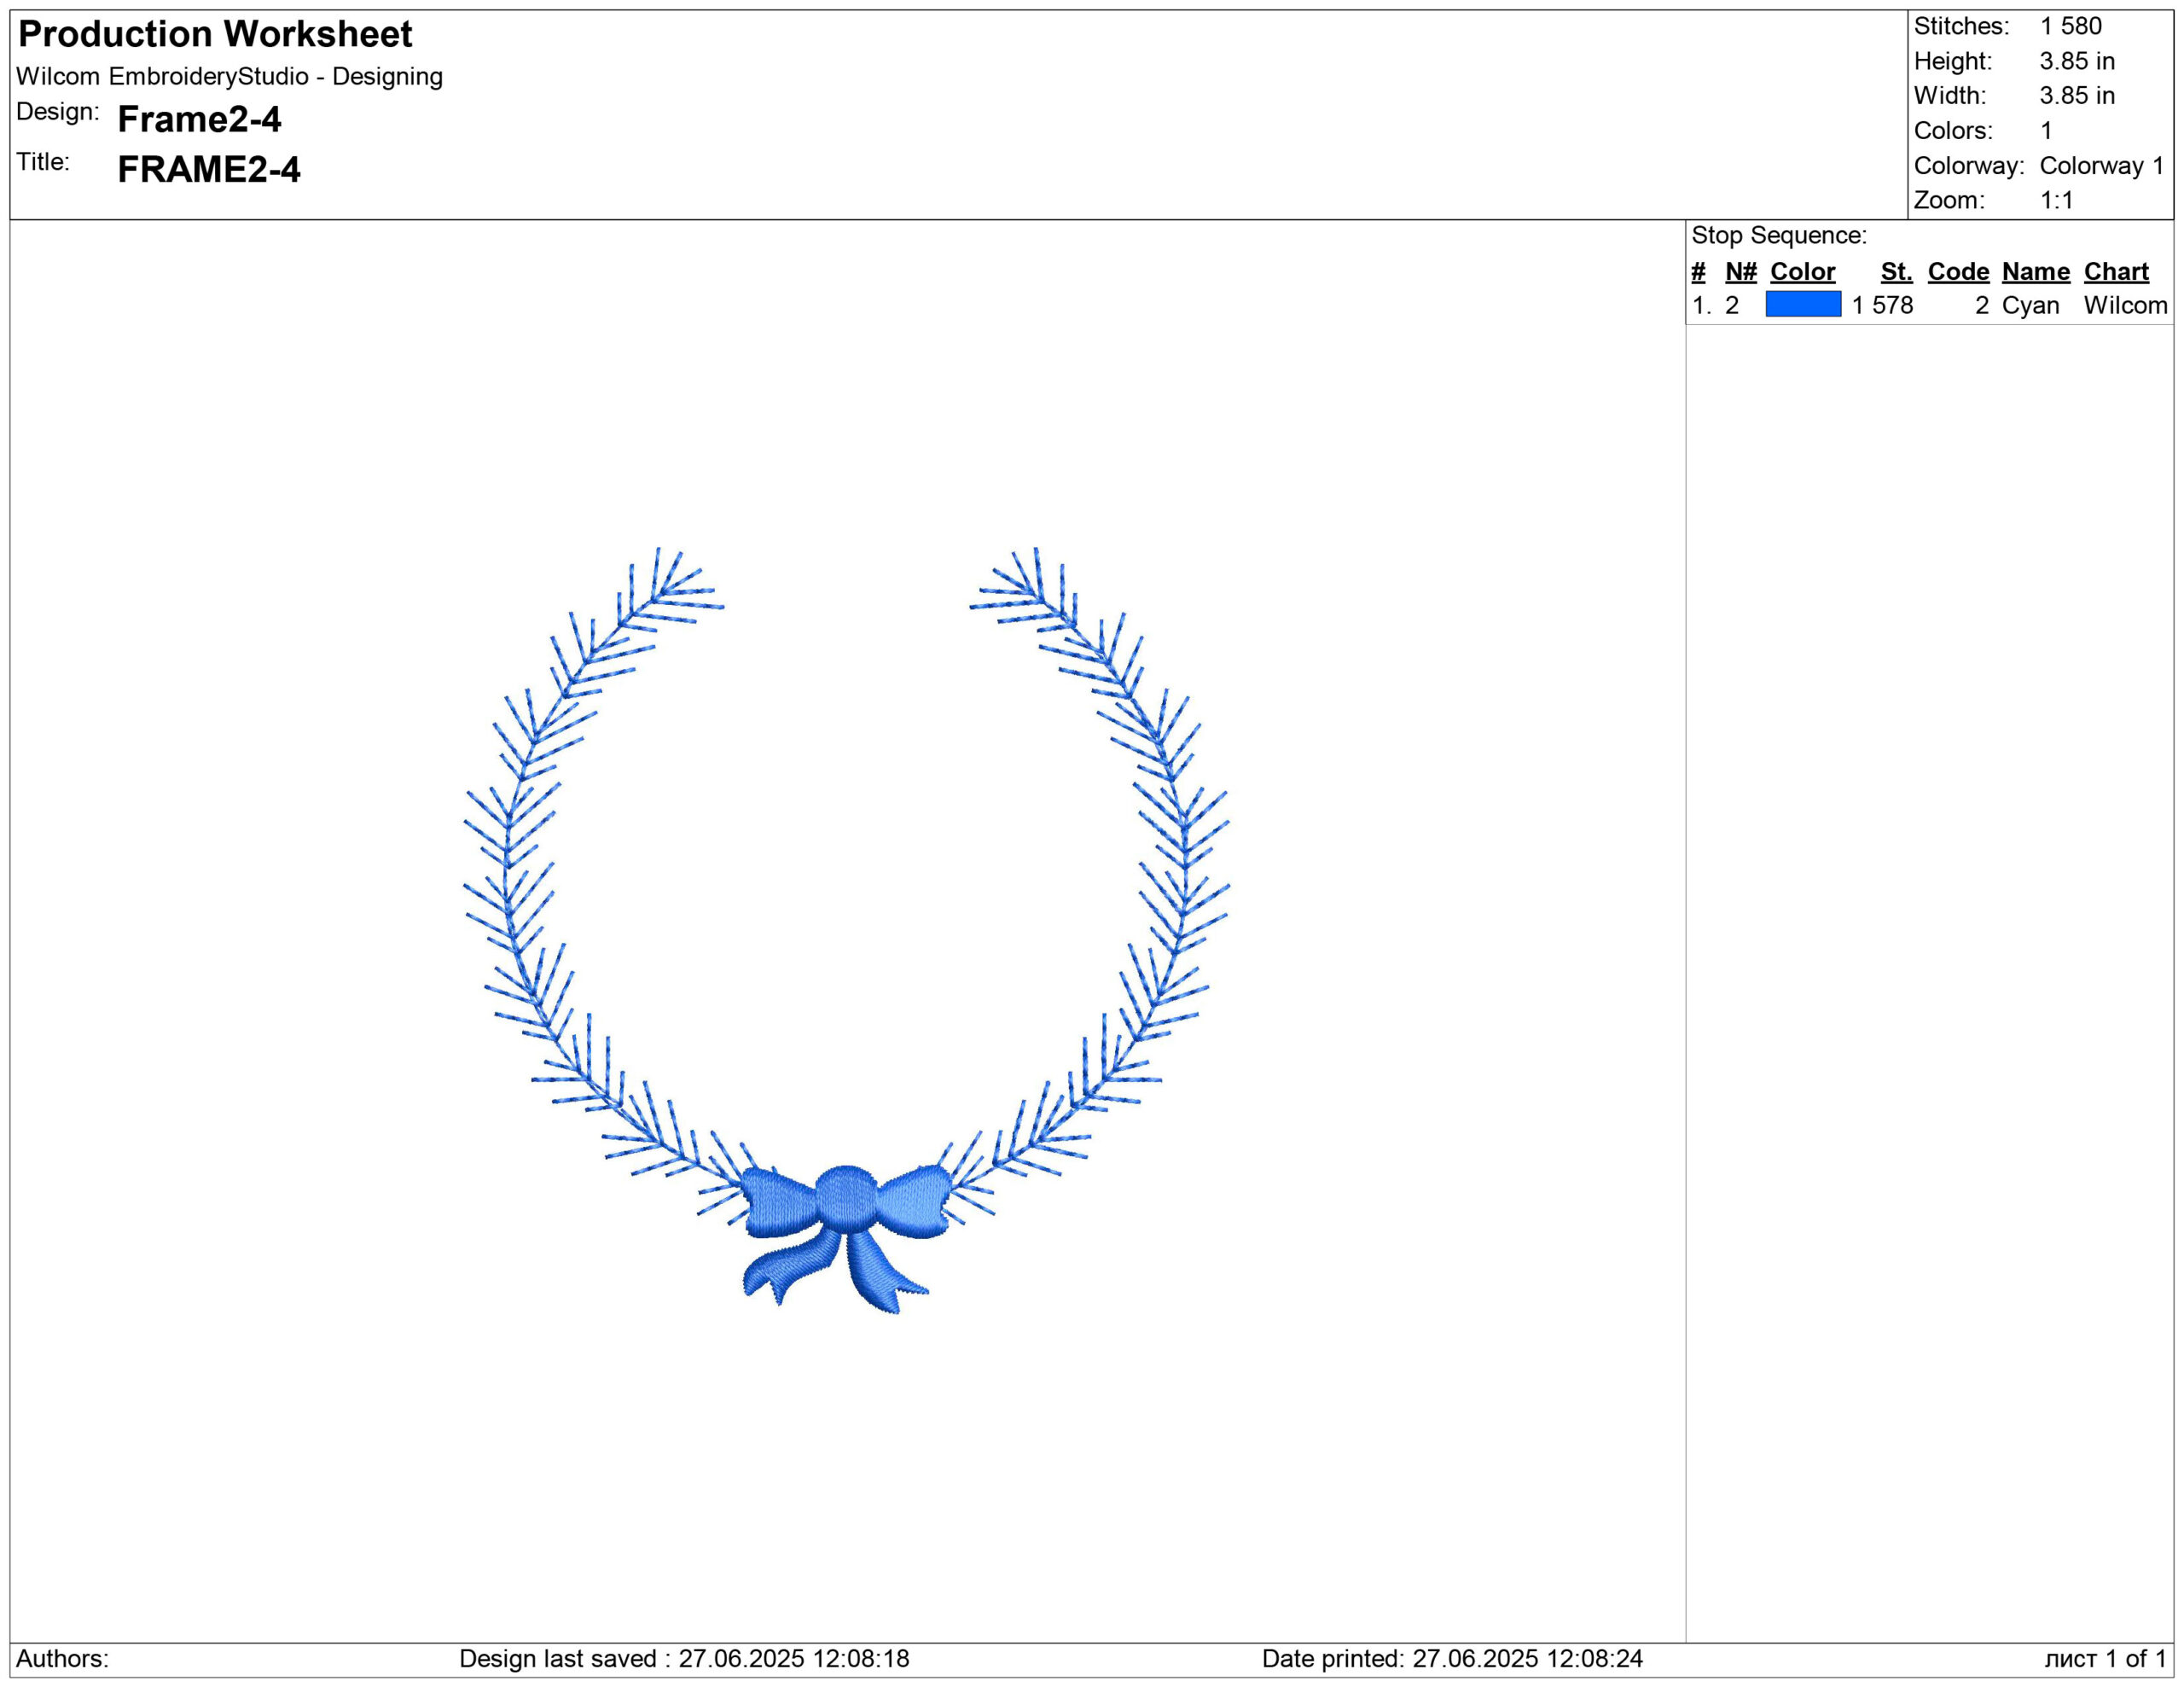
Task: Click the Chart column header
Action: (x=2116, y=271)
